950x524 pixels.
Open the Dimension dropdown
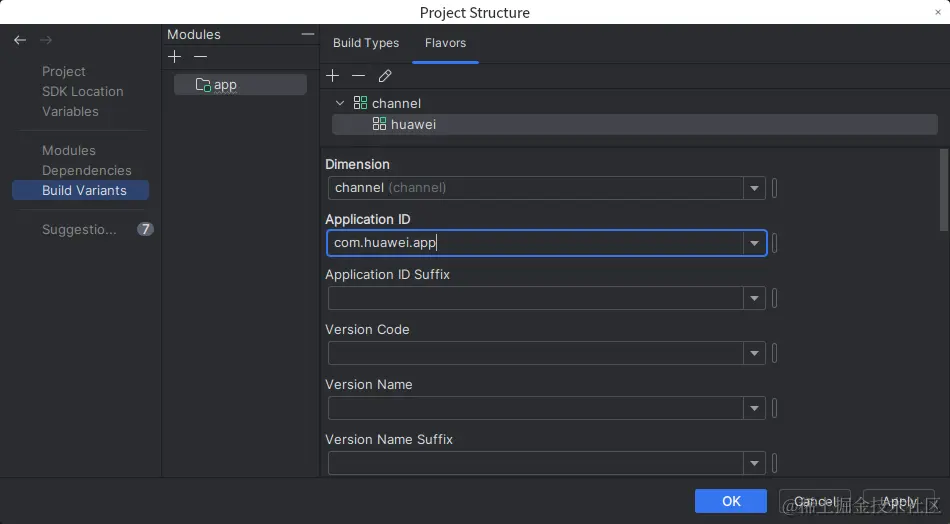pos(755,188)
